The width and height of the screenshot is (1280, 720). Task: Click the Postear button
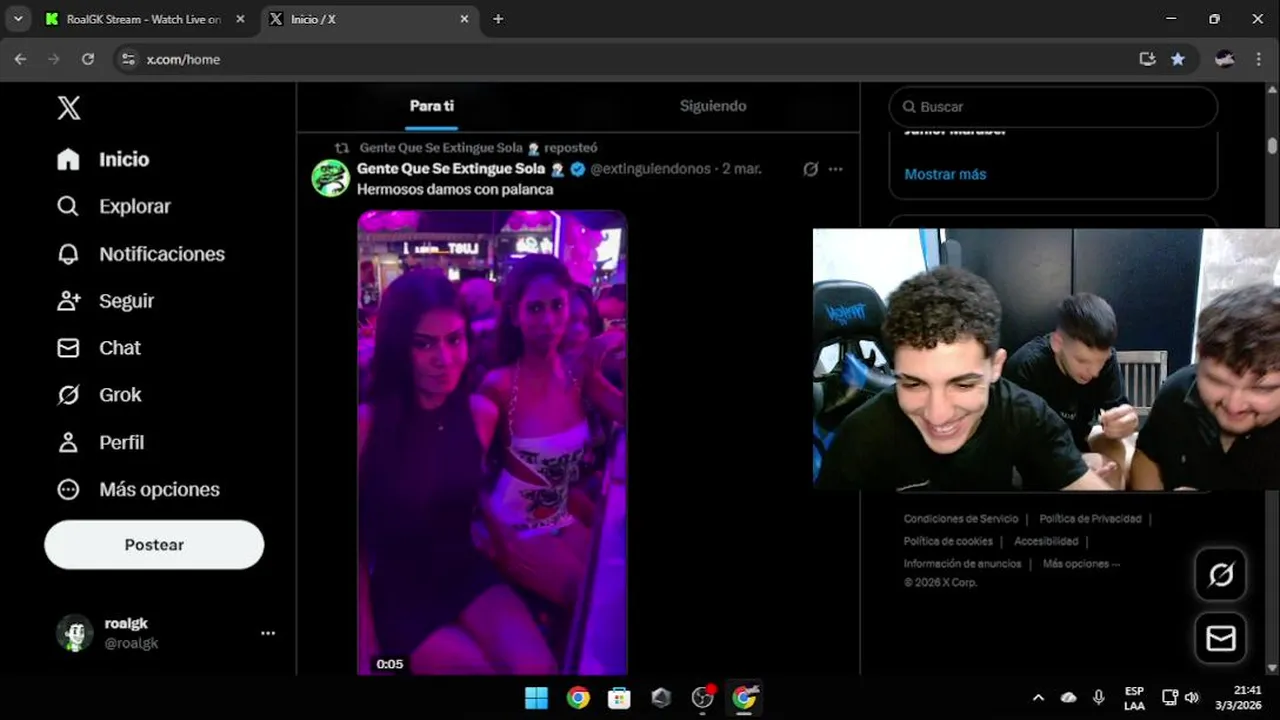coord(154,545)
